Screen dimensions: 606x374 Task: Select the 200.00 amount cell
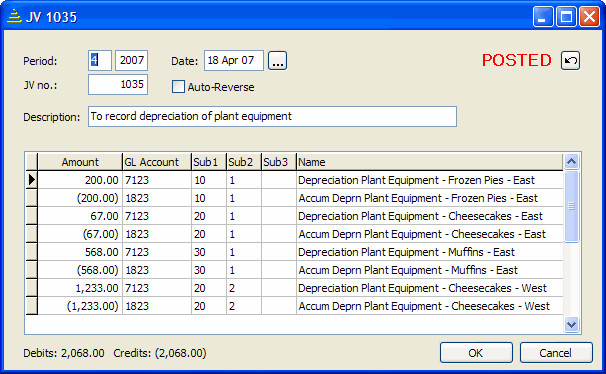coord(80,180)
